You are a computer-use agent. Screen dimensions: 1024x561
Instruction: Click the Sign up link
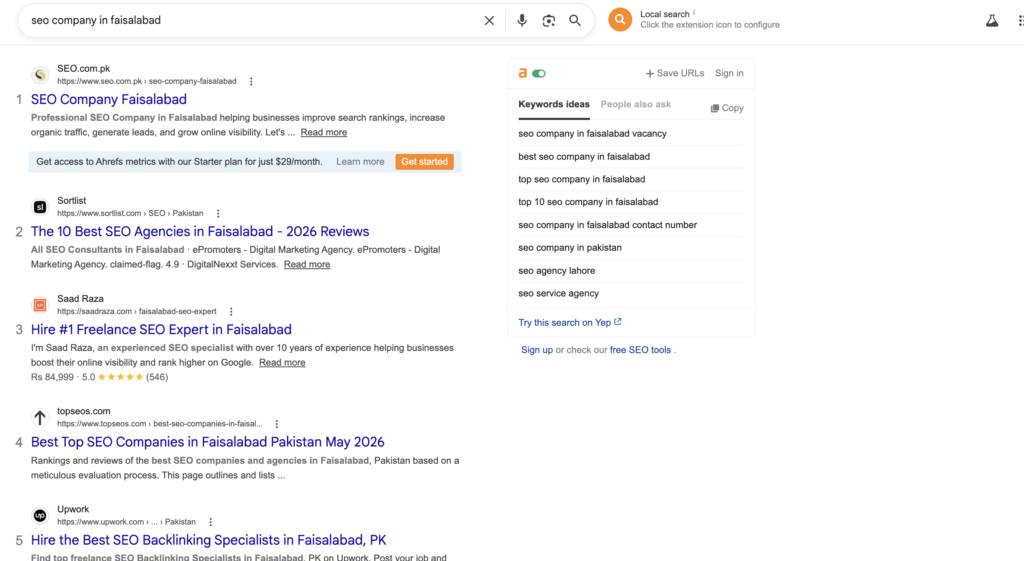(537, 350)
